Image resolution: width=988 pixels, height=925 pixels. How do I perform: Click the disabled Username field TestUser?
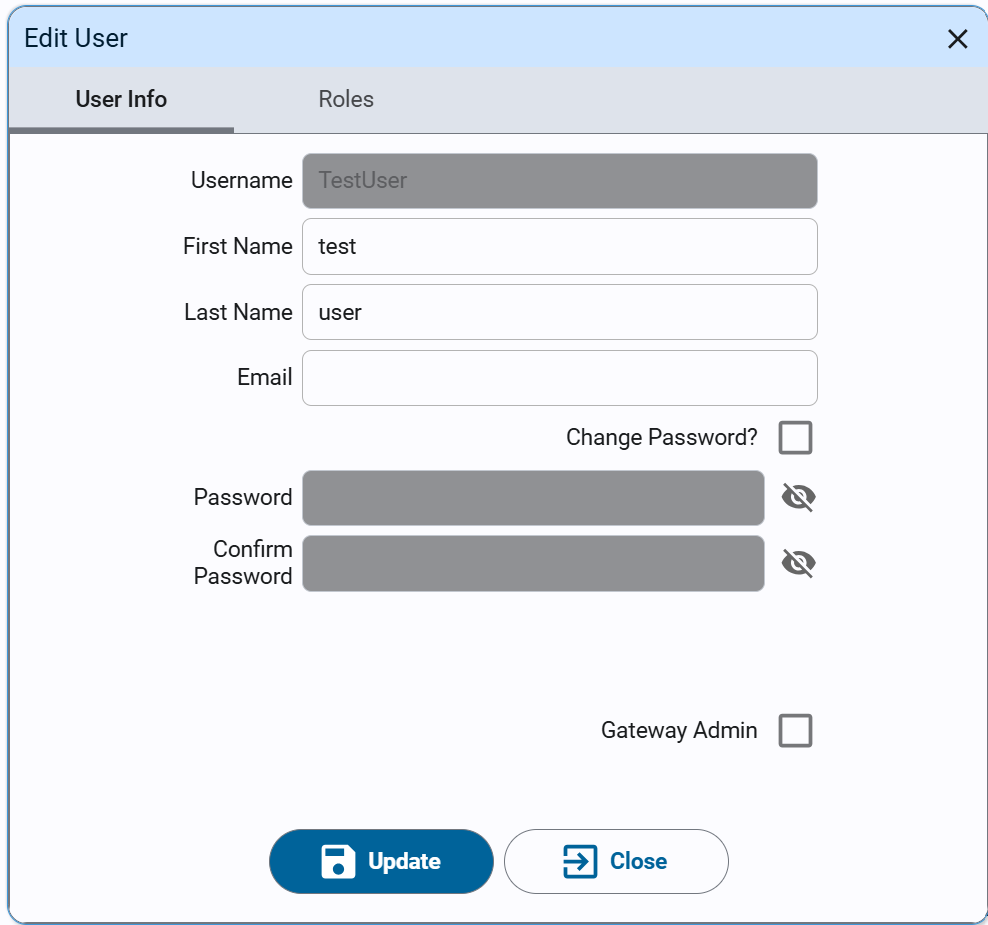[560, 181]
